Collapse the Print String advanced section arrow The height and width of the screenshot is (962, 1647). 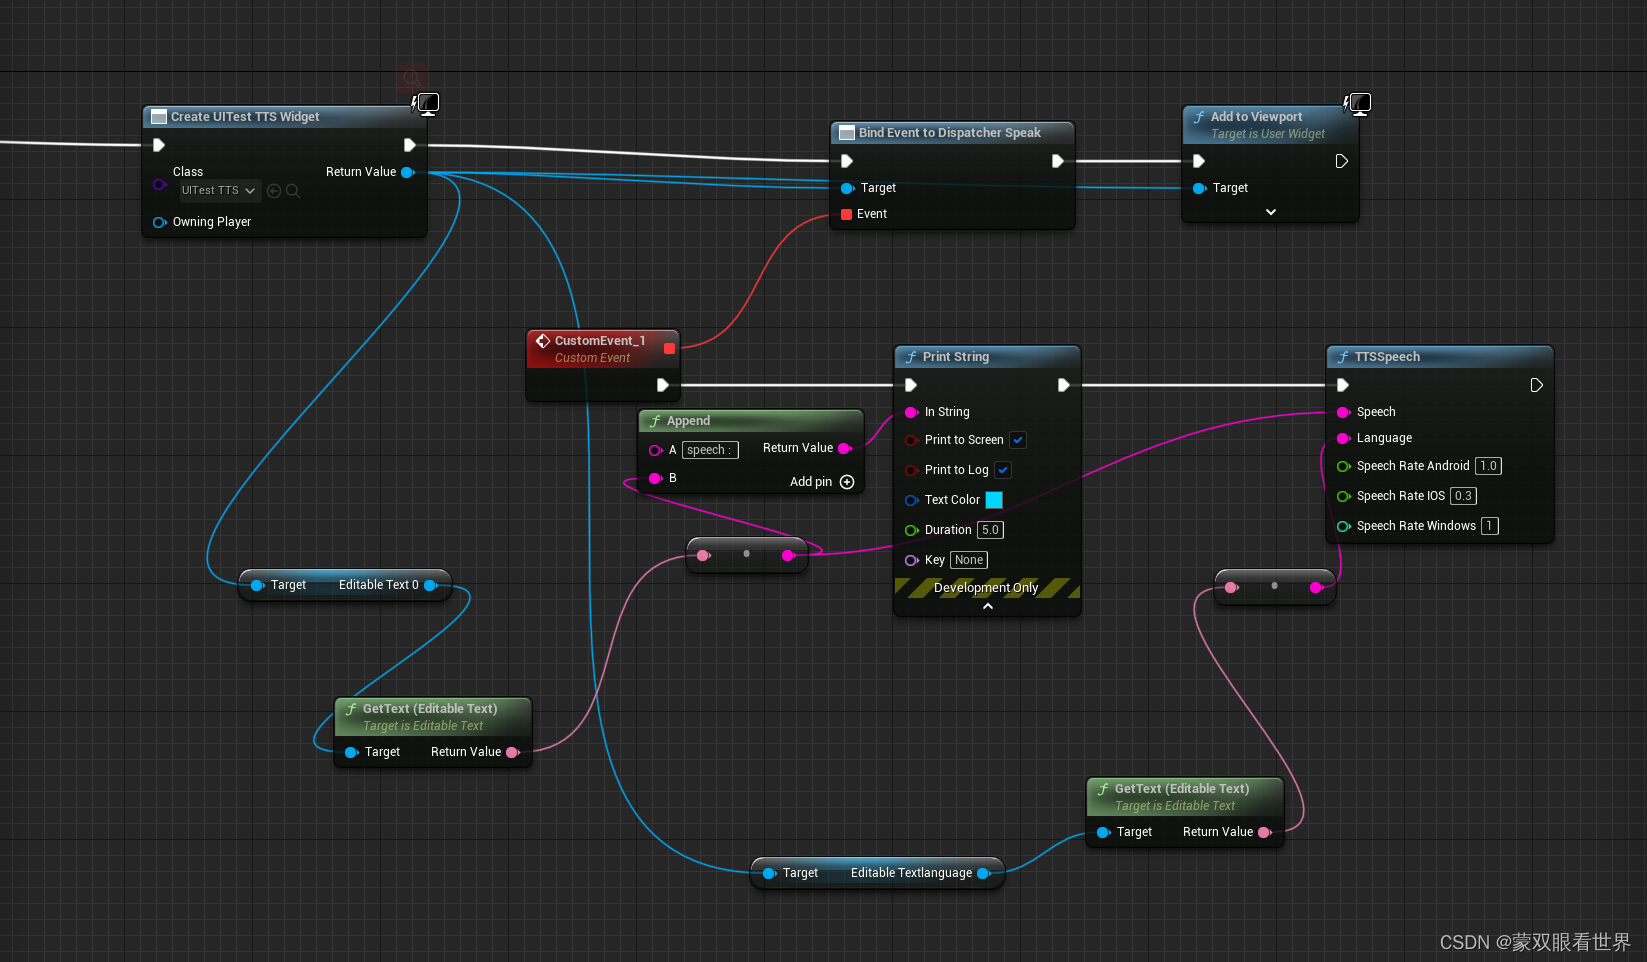(x=988, y=606)
